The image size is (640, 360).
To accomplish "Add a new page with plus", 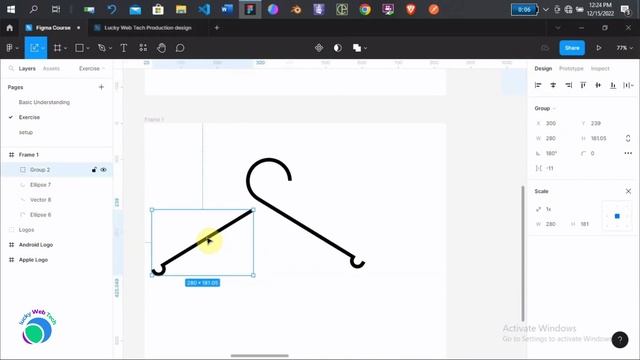I will pos(101,87).
